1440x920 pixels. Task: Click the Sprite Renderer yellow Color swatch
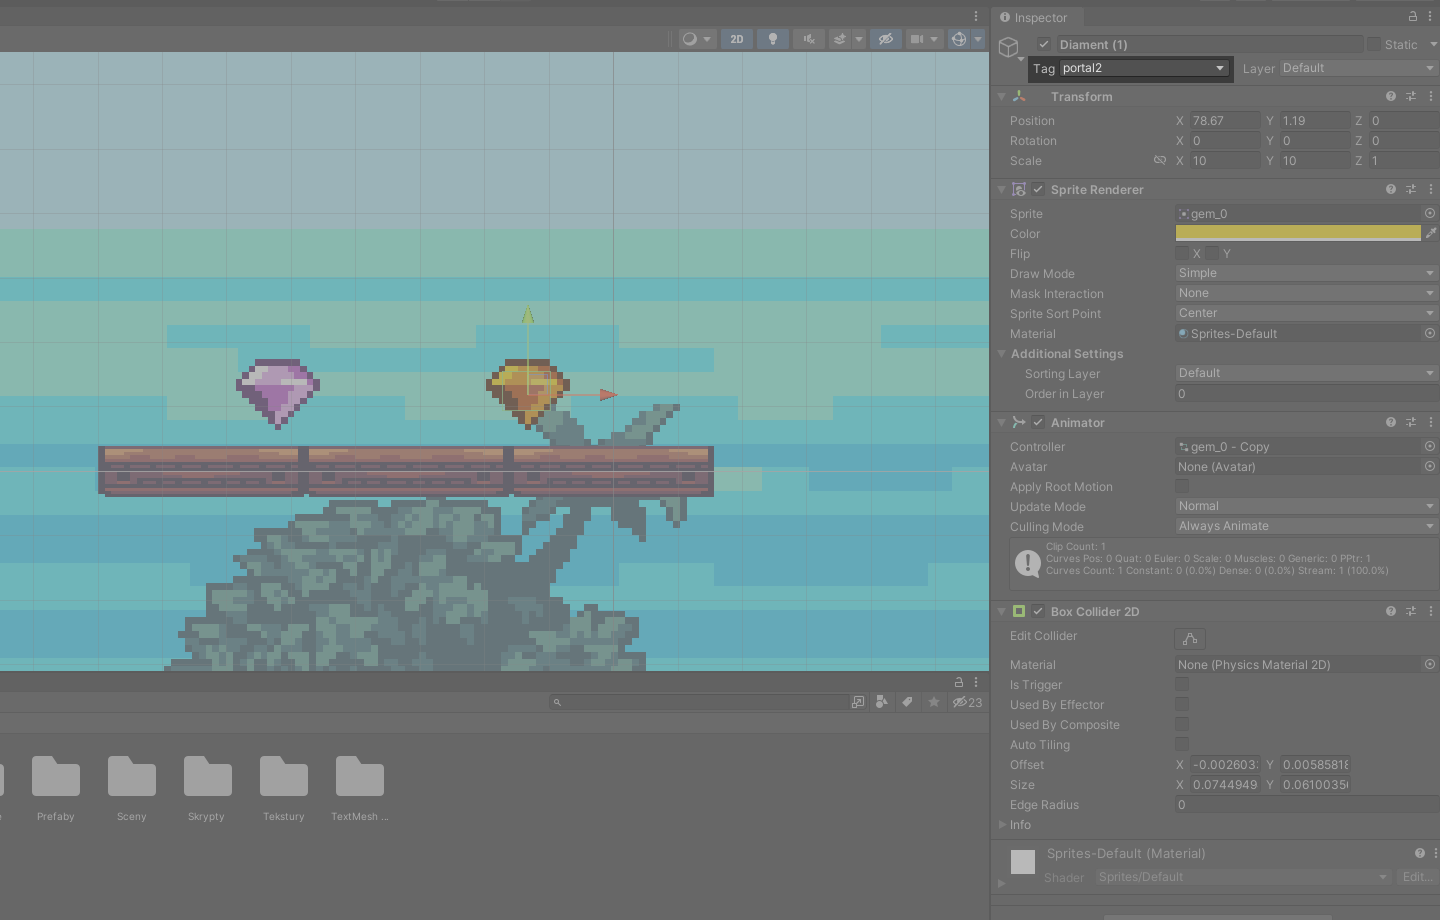pyautogui.click(x=1297, y=233)
